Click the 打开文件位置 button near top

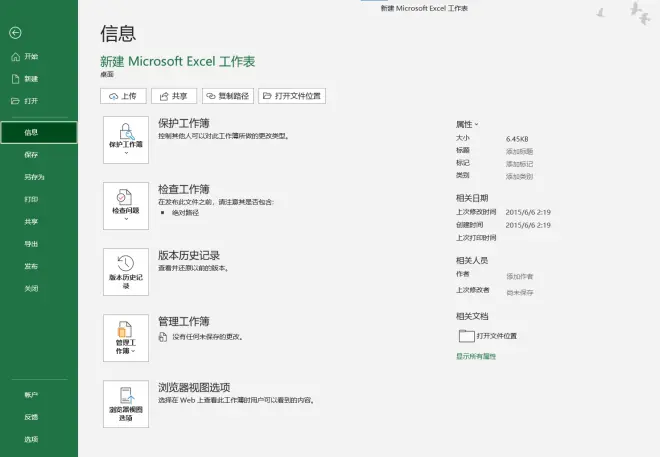coord(292,96)
